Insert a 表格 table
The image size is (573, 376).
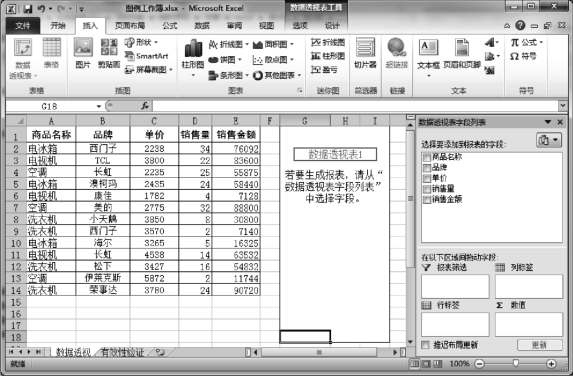point(52,48)
